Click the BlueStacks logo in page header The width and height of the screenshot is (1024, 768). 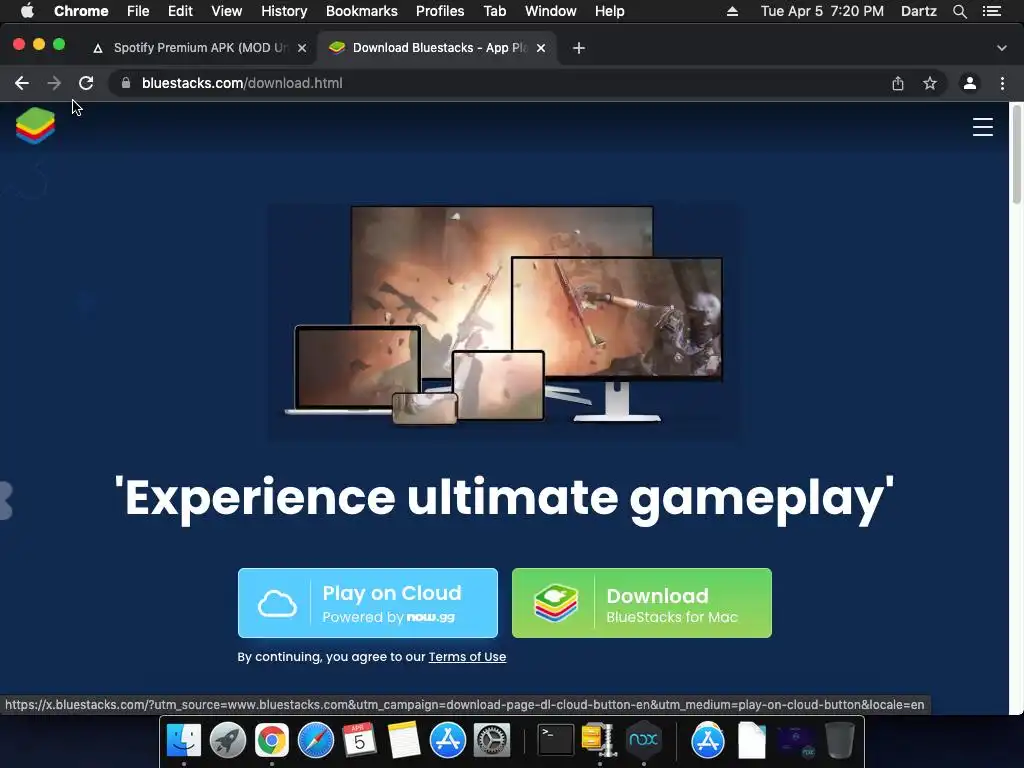pos(35,125)
